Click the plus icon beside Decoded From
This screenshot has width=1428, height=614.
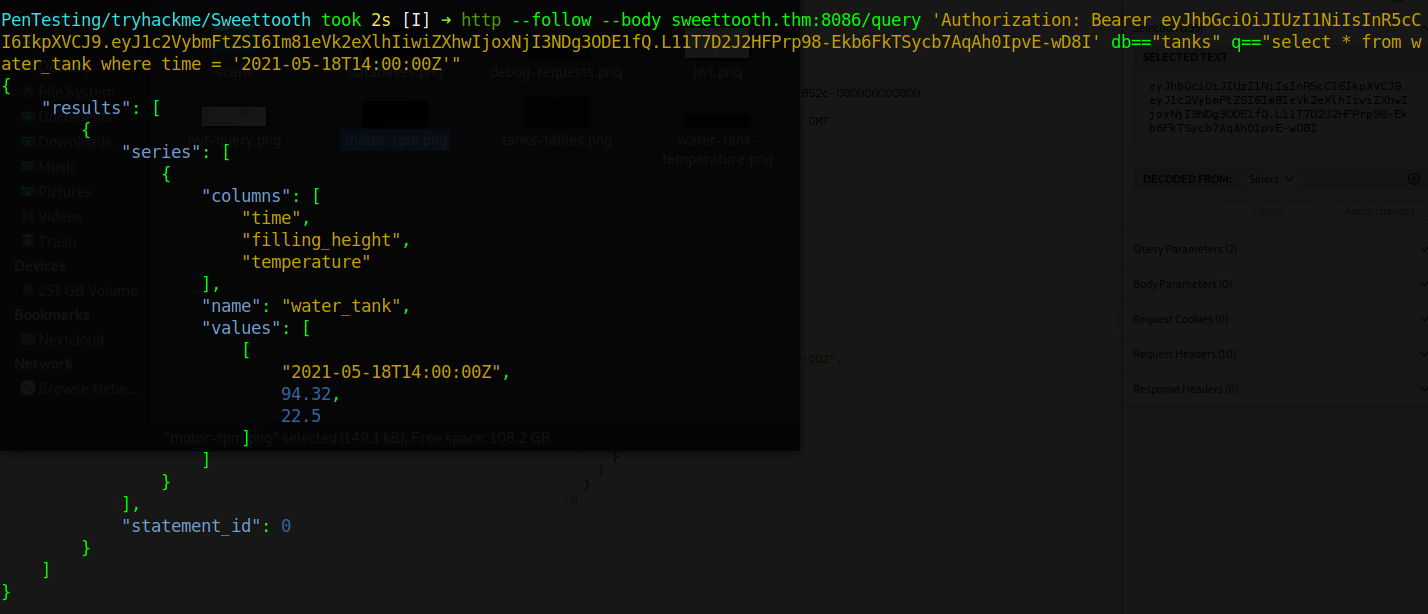1413,179
